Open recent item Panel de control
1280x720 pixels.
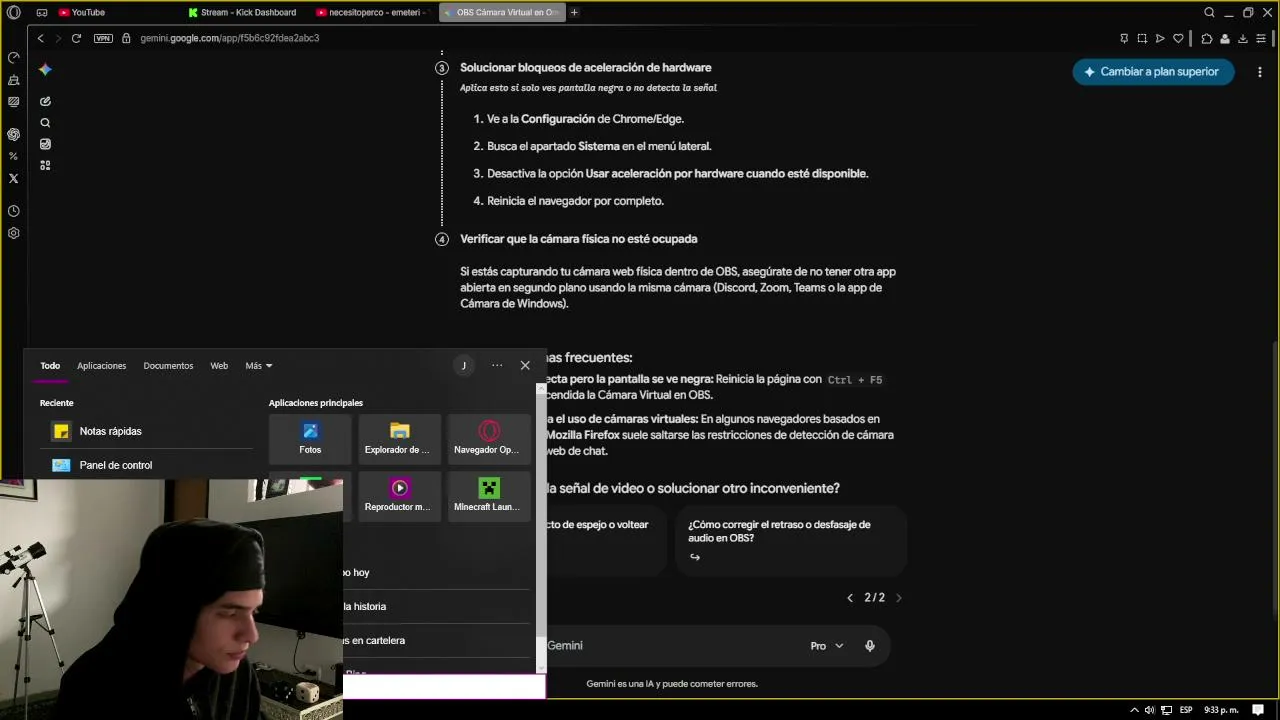click(x=145, y=465)
